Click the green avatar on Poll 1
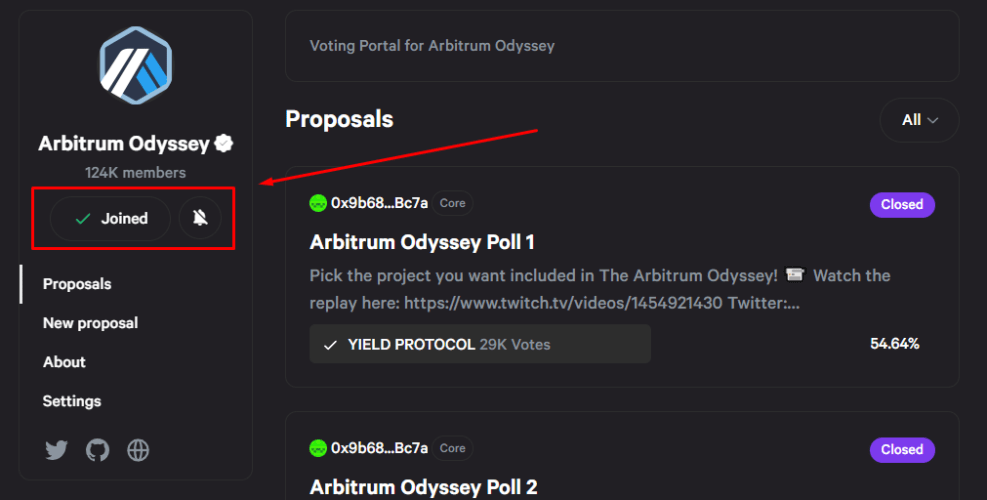The image size is (987, 500). pyautogui.click(x=318, y=203)
